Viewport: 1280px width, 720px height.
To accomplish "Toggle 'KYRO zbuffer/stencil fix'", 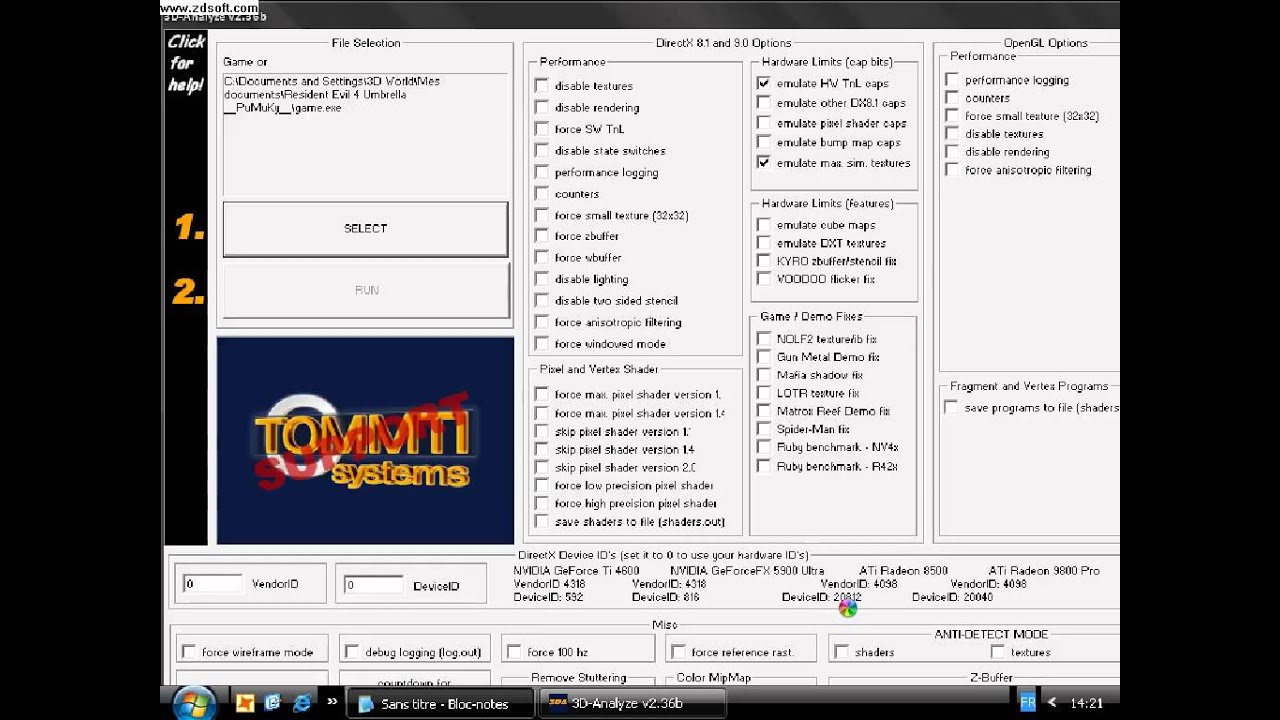I will click(x=764, y=261).
